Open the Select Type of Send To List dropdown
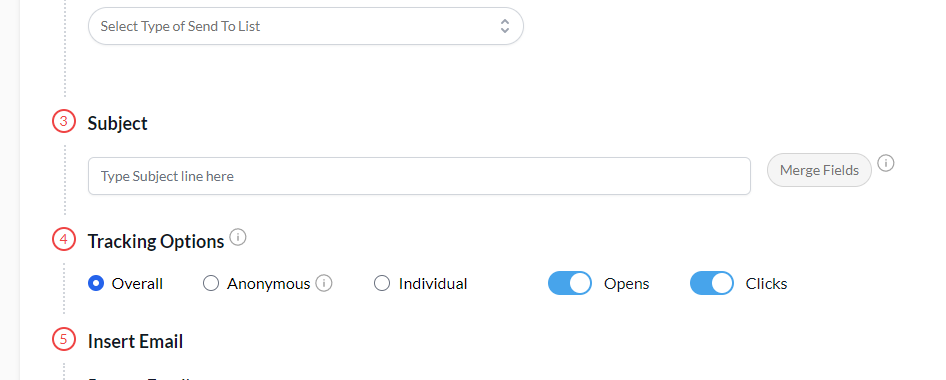The height and width of the screenshot is (380, 946). (x=305, y=26)
